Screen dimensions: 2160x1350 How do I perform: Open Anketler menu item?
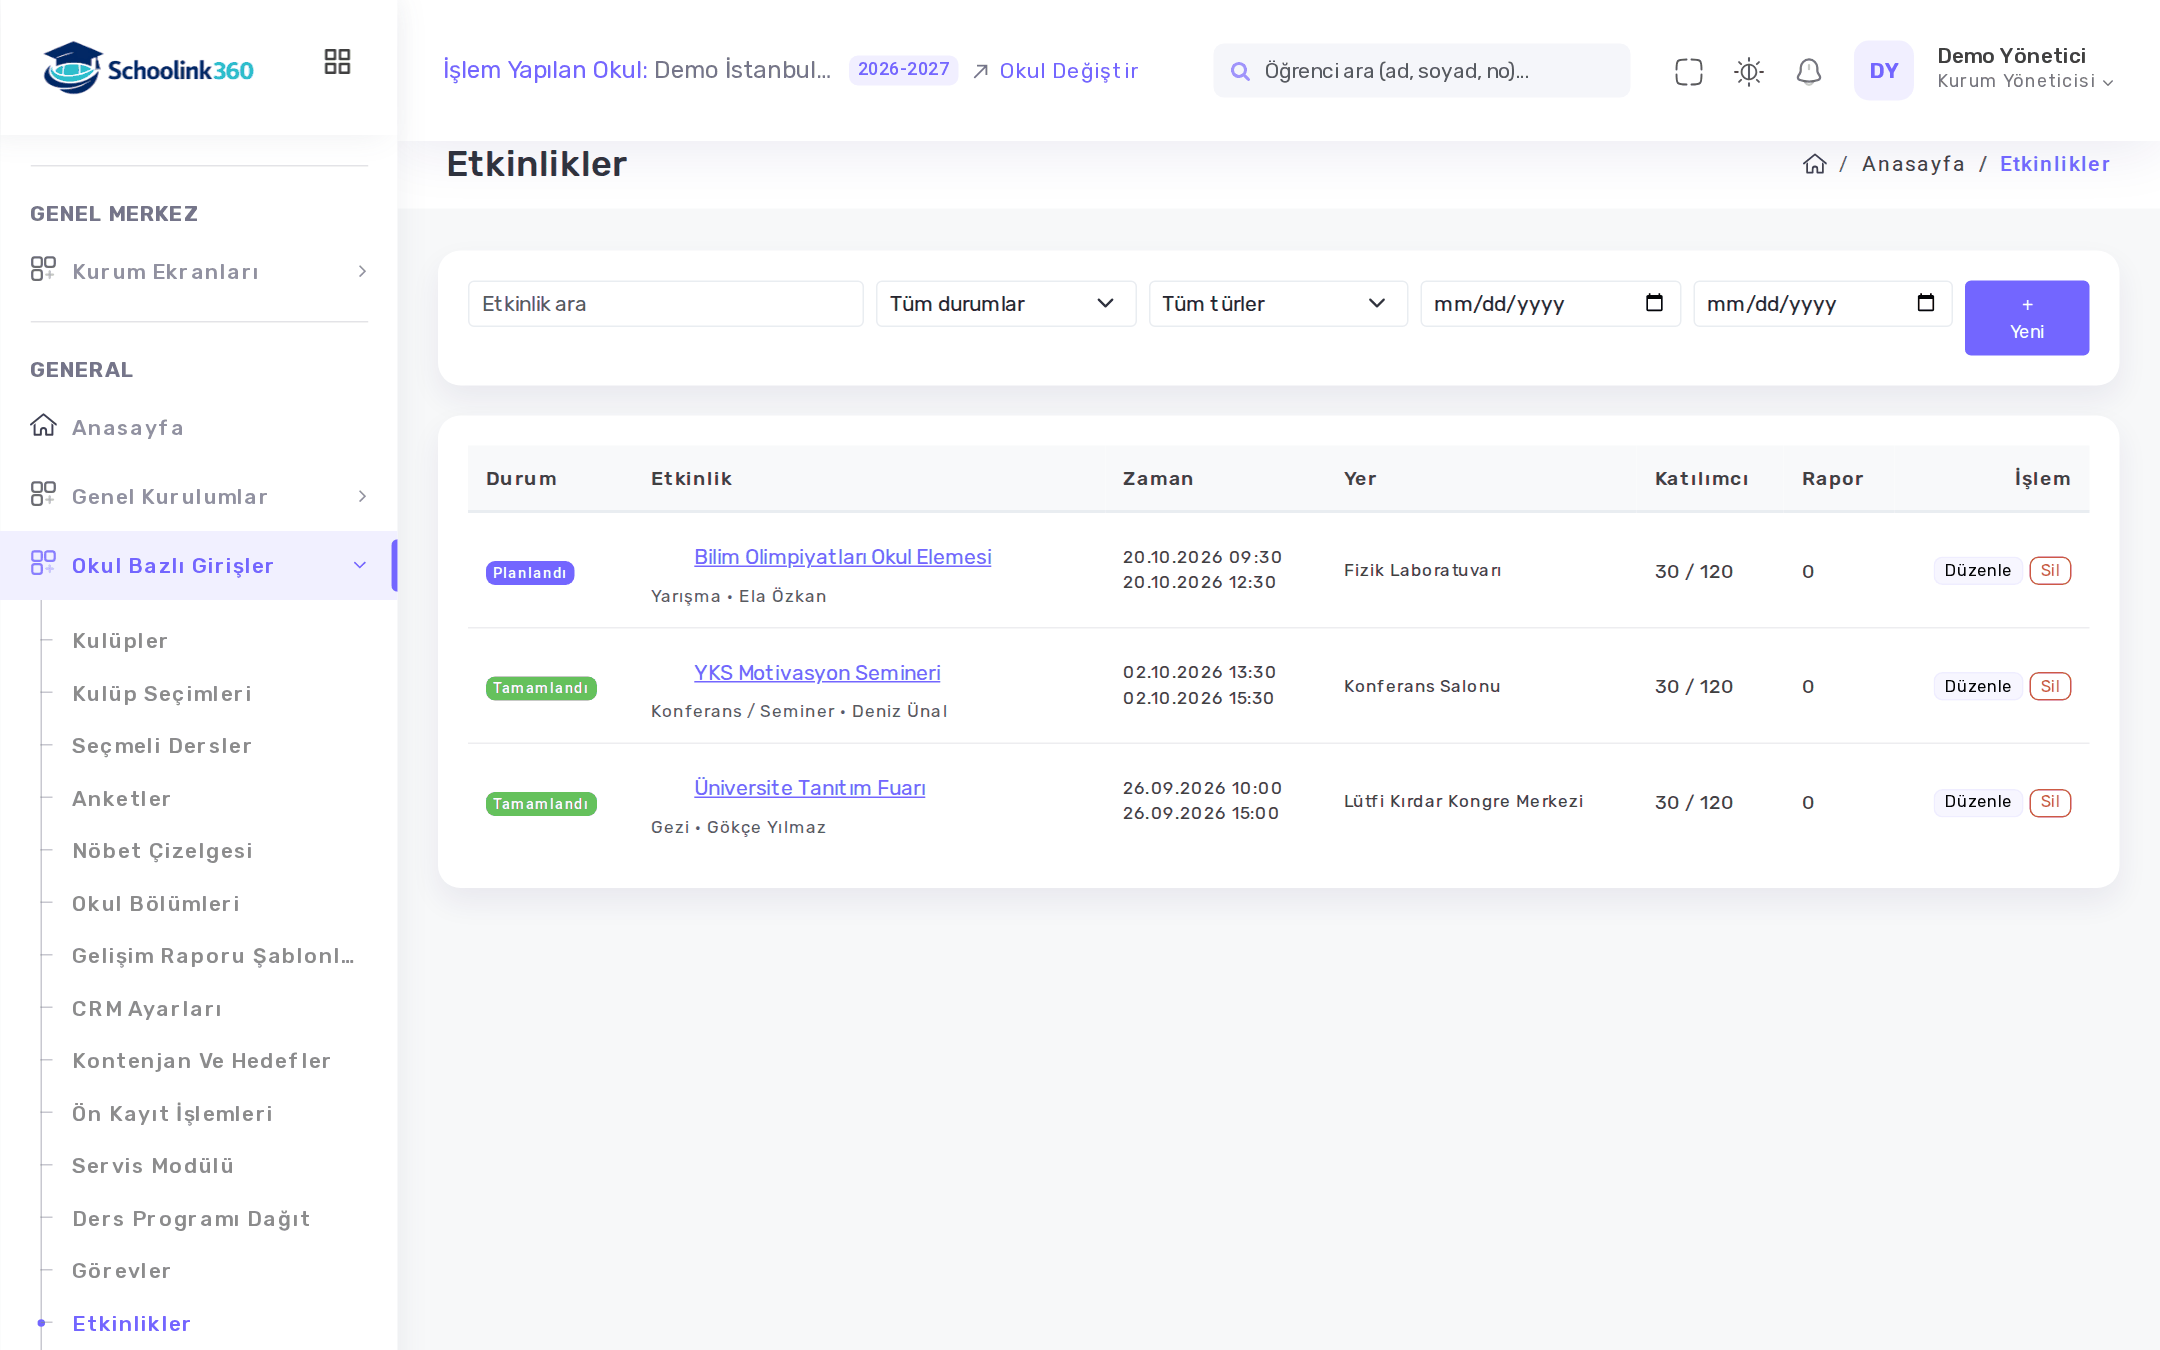tap(121, 798)
